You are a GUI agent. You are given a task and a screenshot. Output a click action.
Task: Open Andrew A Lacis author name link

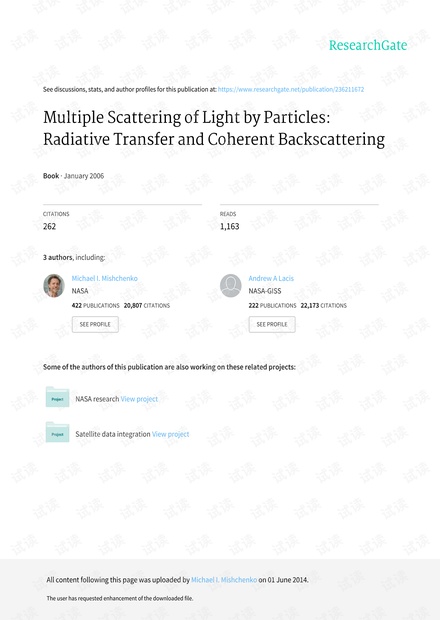click(x=271, y=278)
